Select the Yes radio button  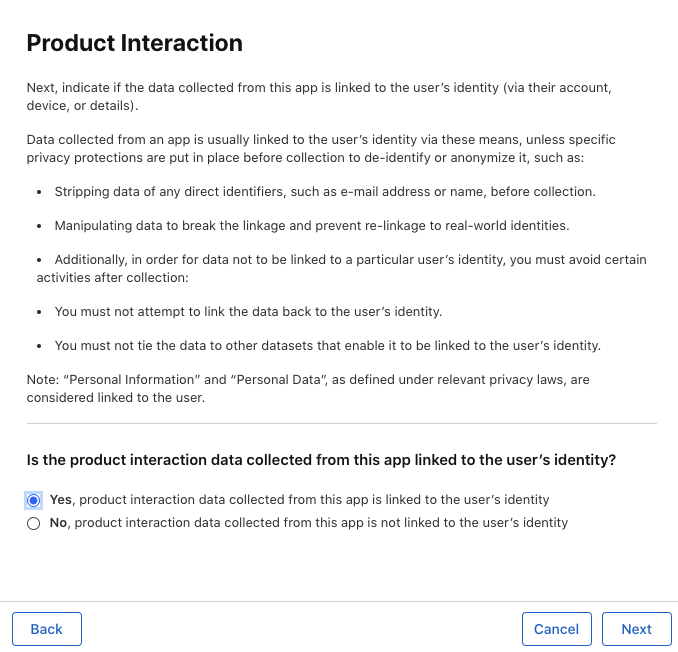tap(34, 500)
